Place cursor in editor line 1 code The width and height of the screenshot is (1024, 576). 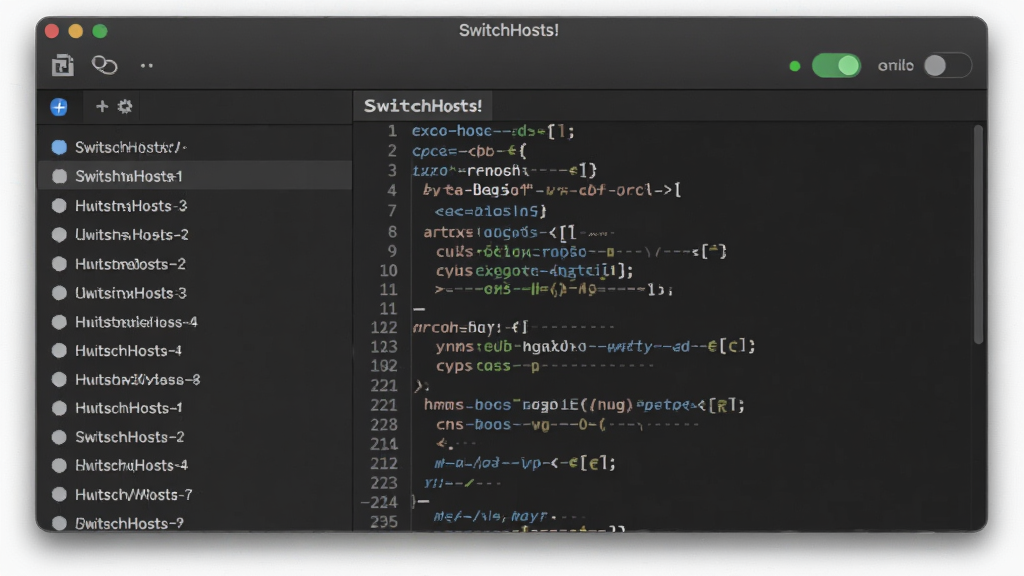click(x=492, y=131)
